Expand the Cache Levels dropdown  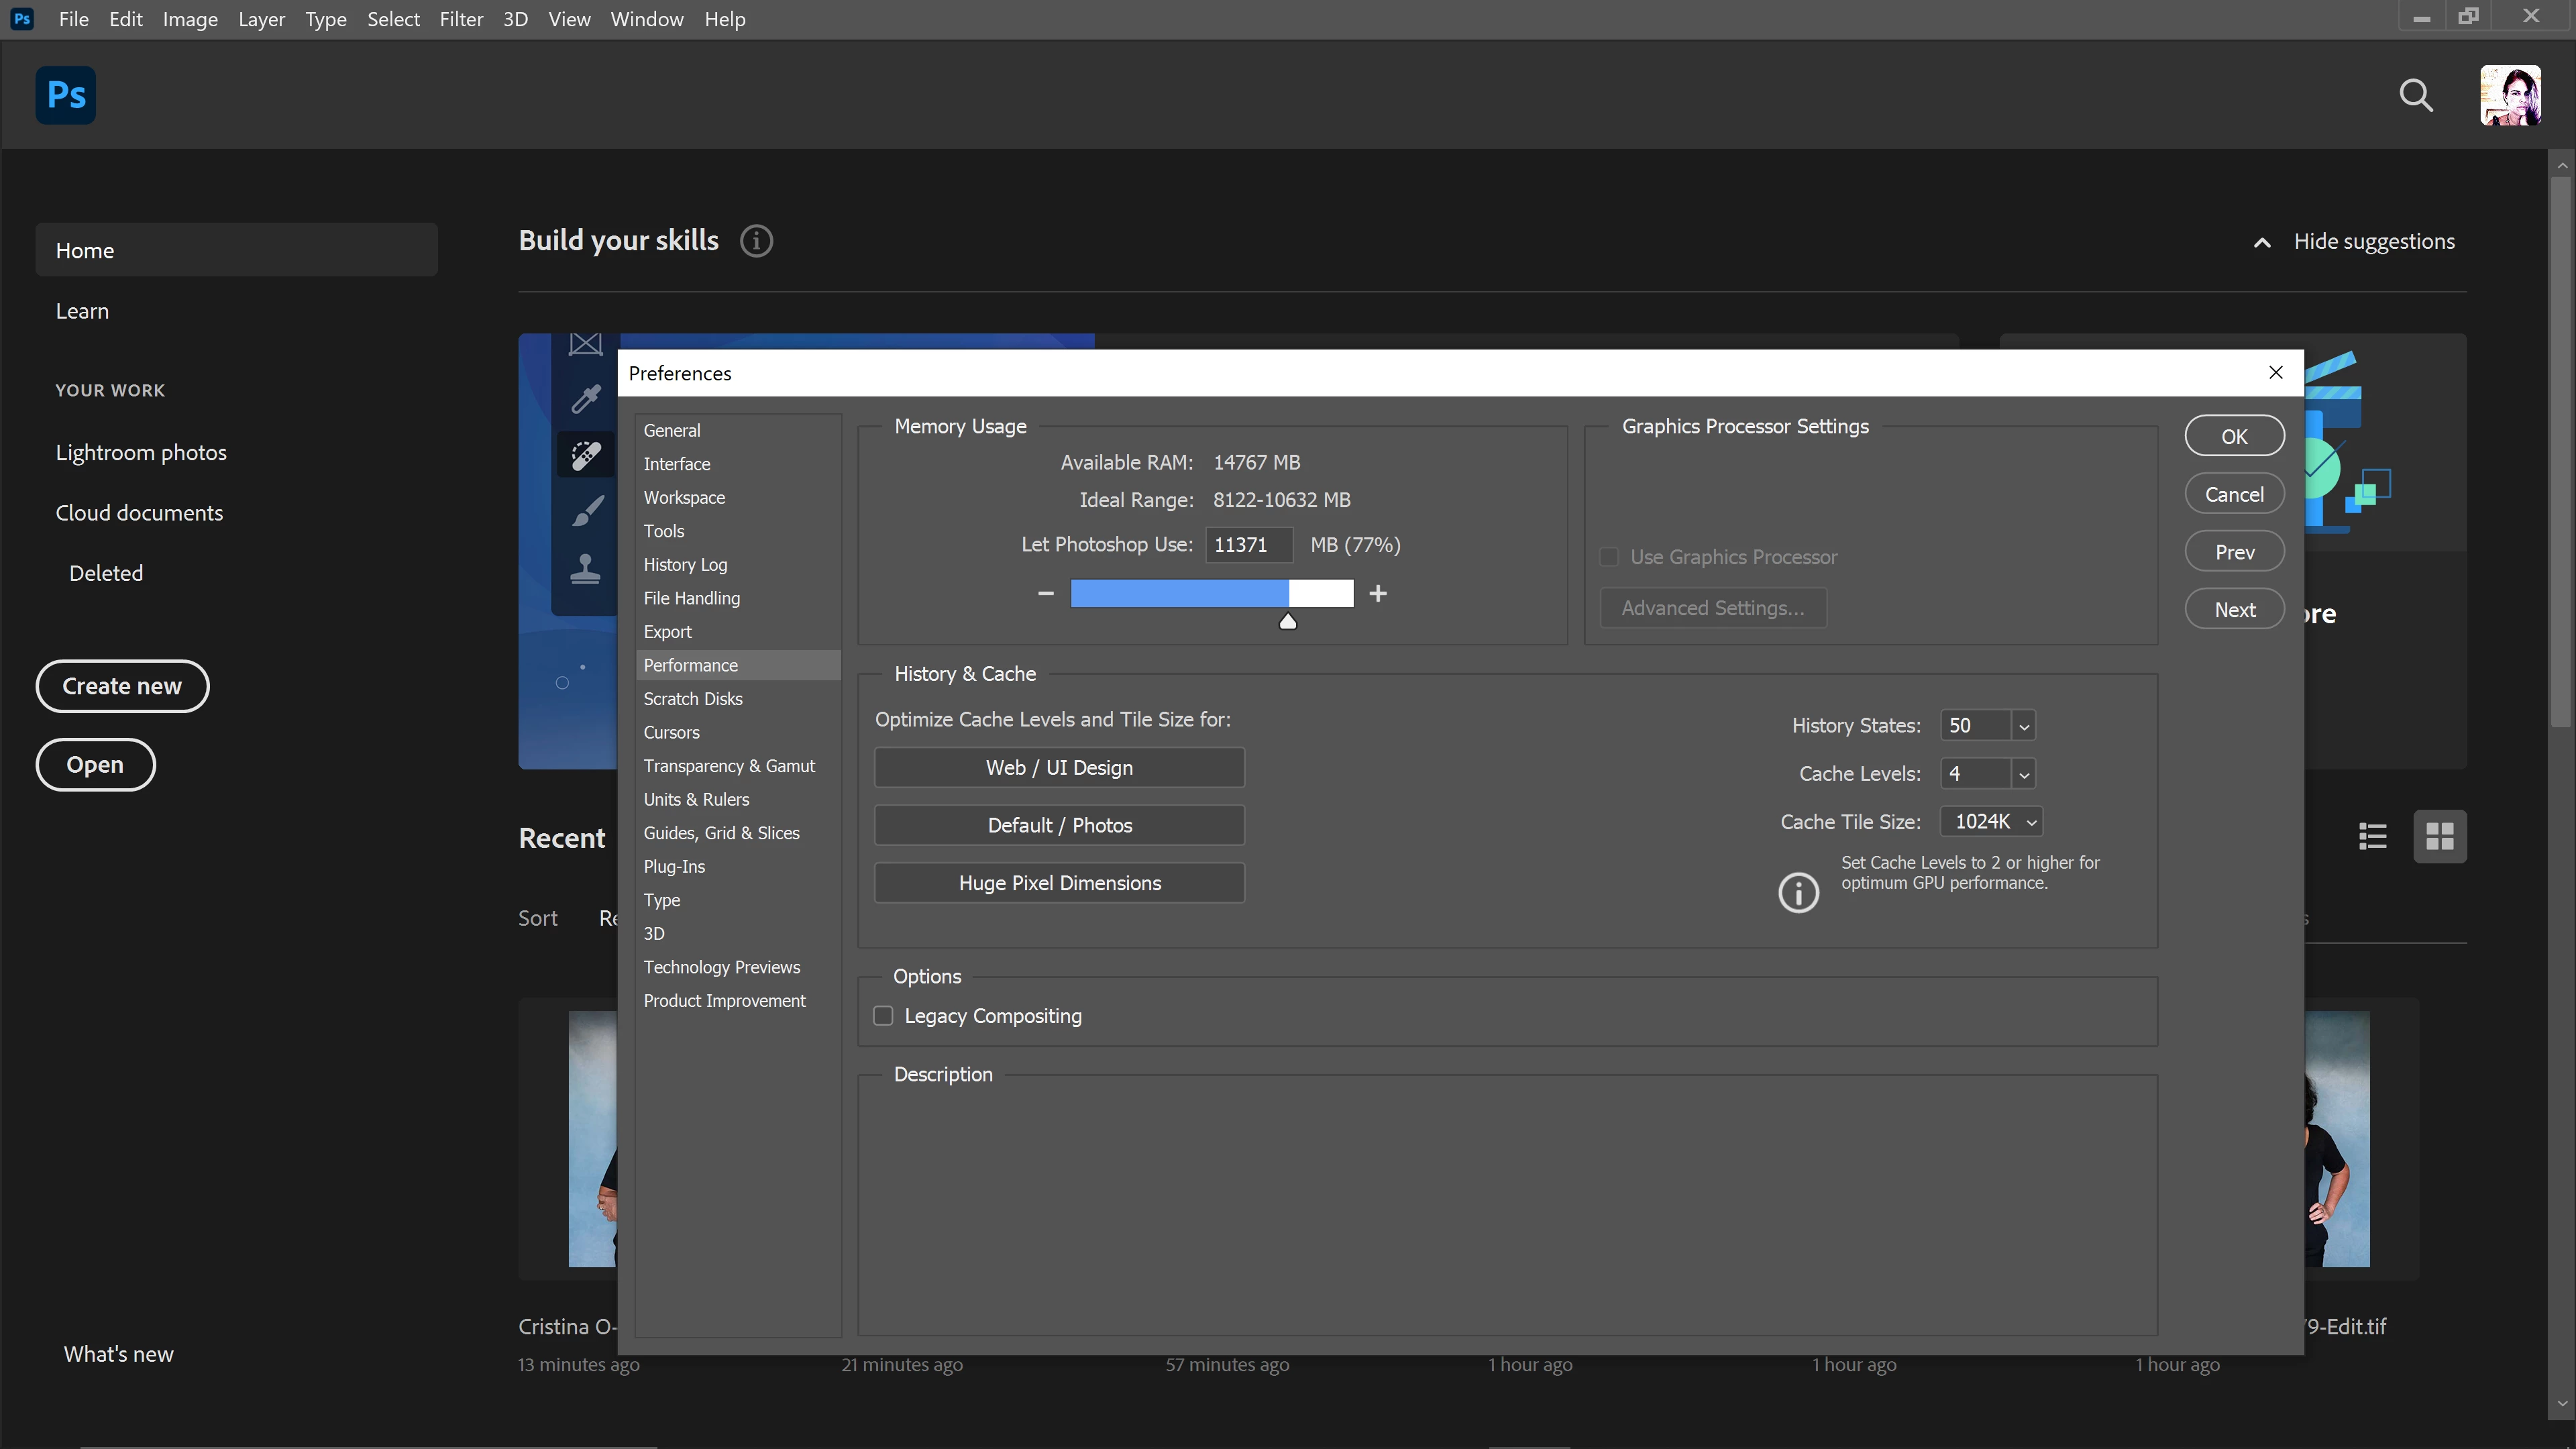pos(2024,774)
